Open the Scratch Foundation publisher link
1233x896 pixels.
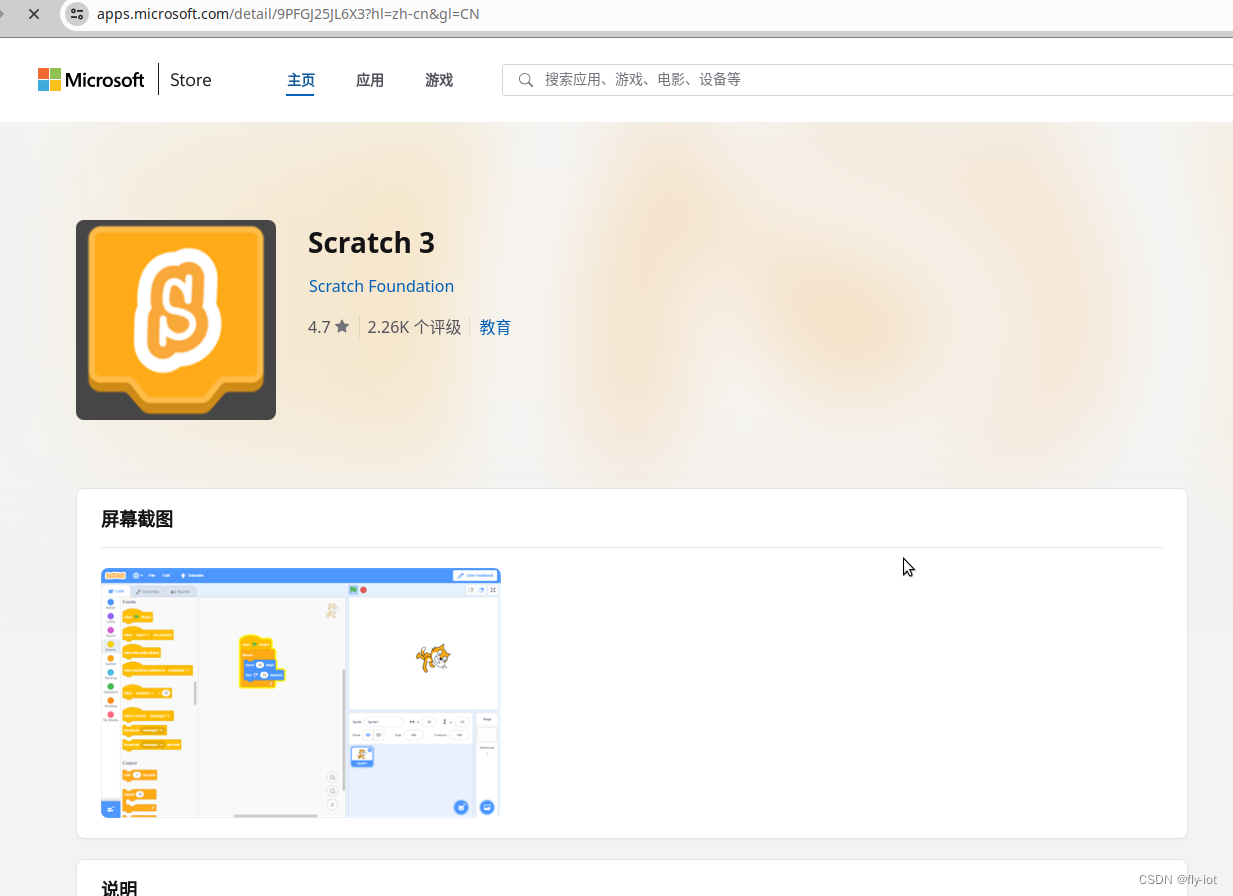(381, 286)
